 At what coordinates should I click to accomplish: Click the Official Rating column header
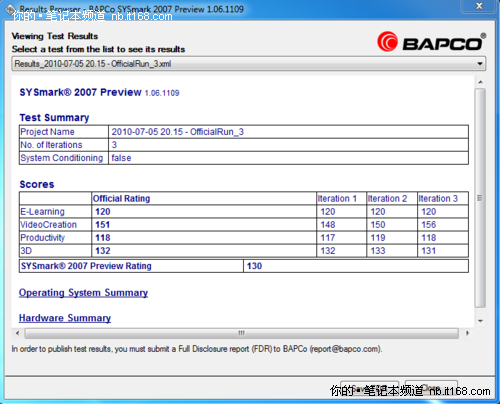click(121, 199)
